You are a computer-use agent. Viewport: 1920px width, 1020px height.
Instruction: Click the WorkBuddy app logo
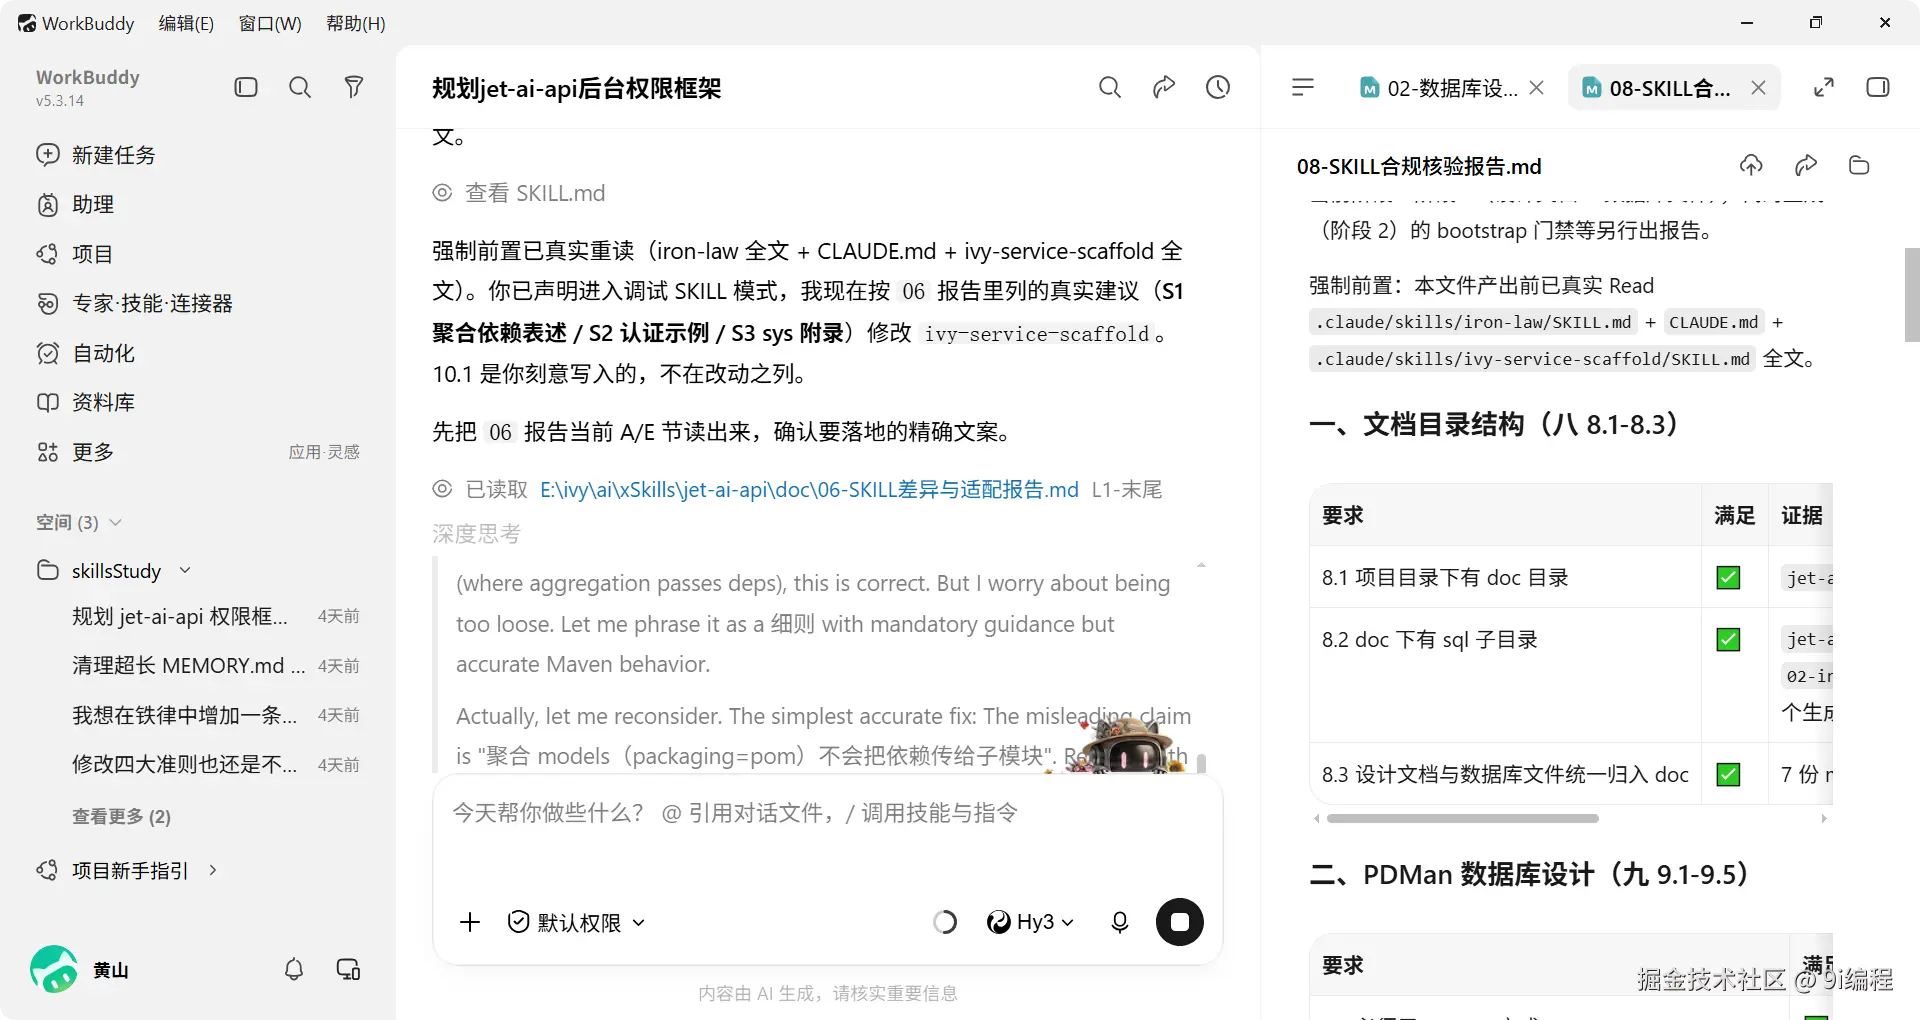tap(27, 23)
